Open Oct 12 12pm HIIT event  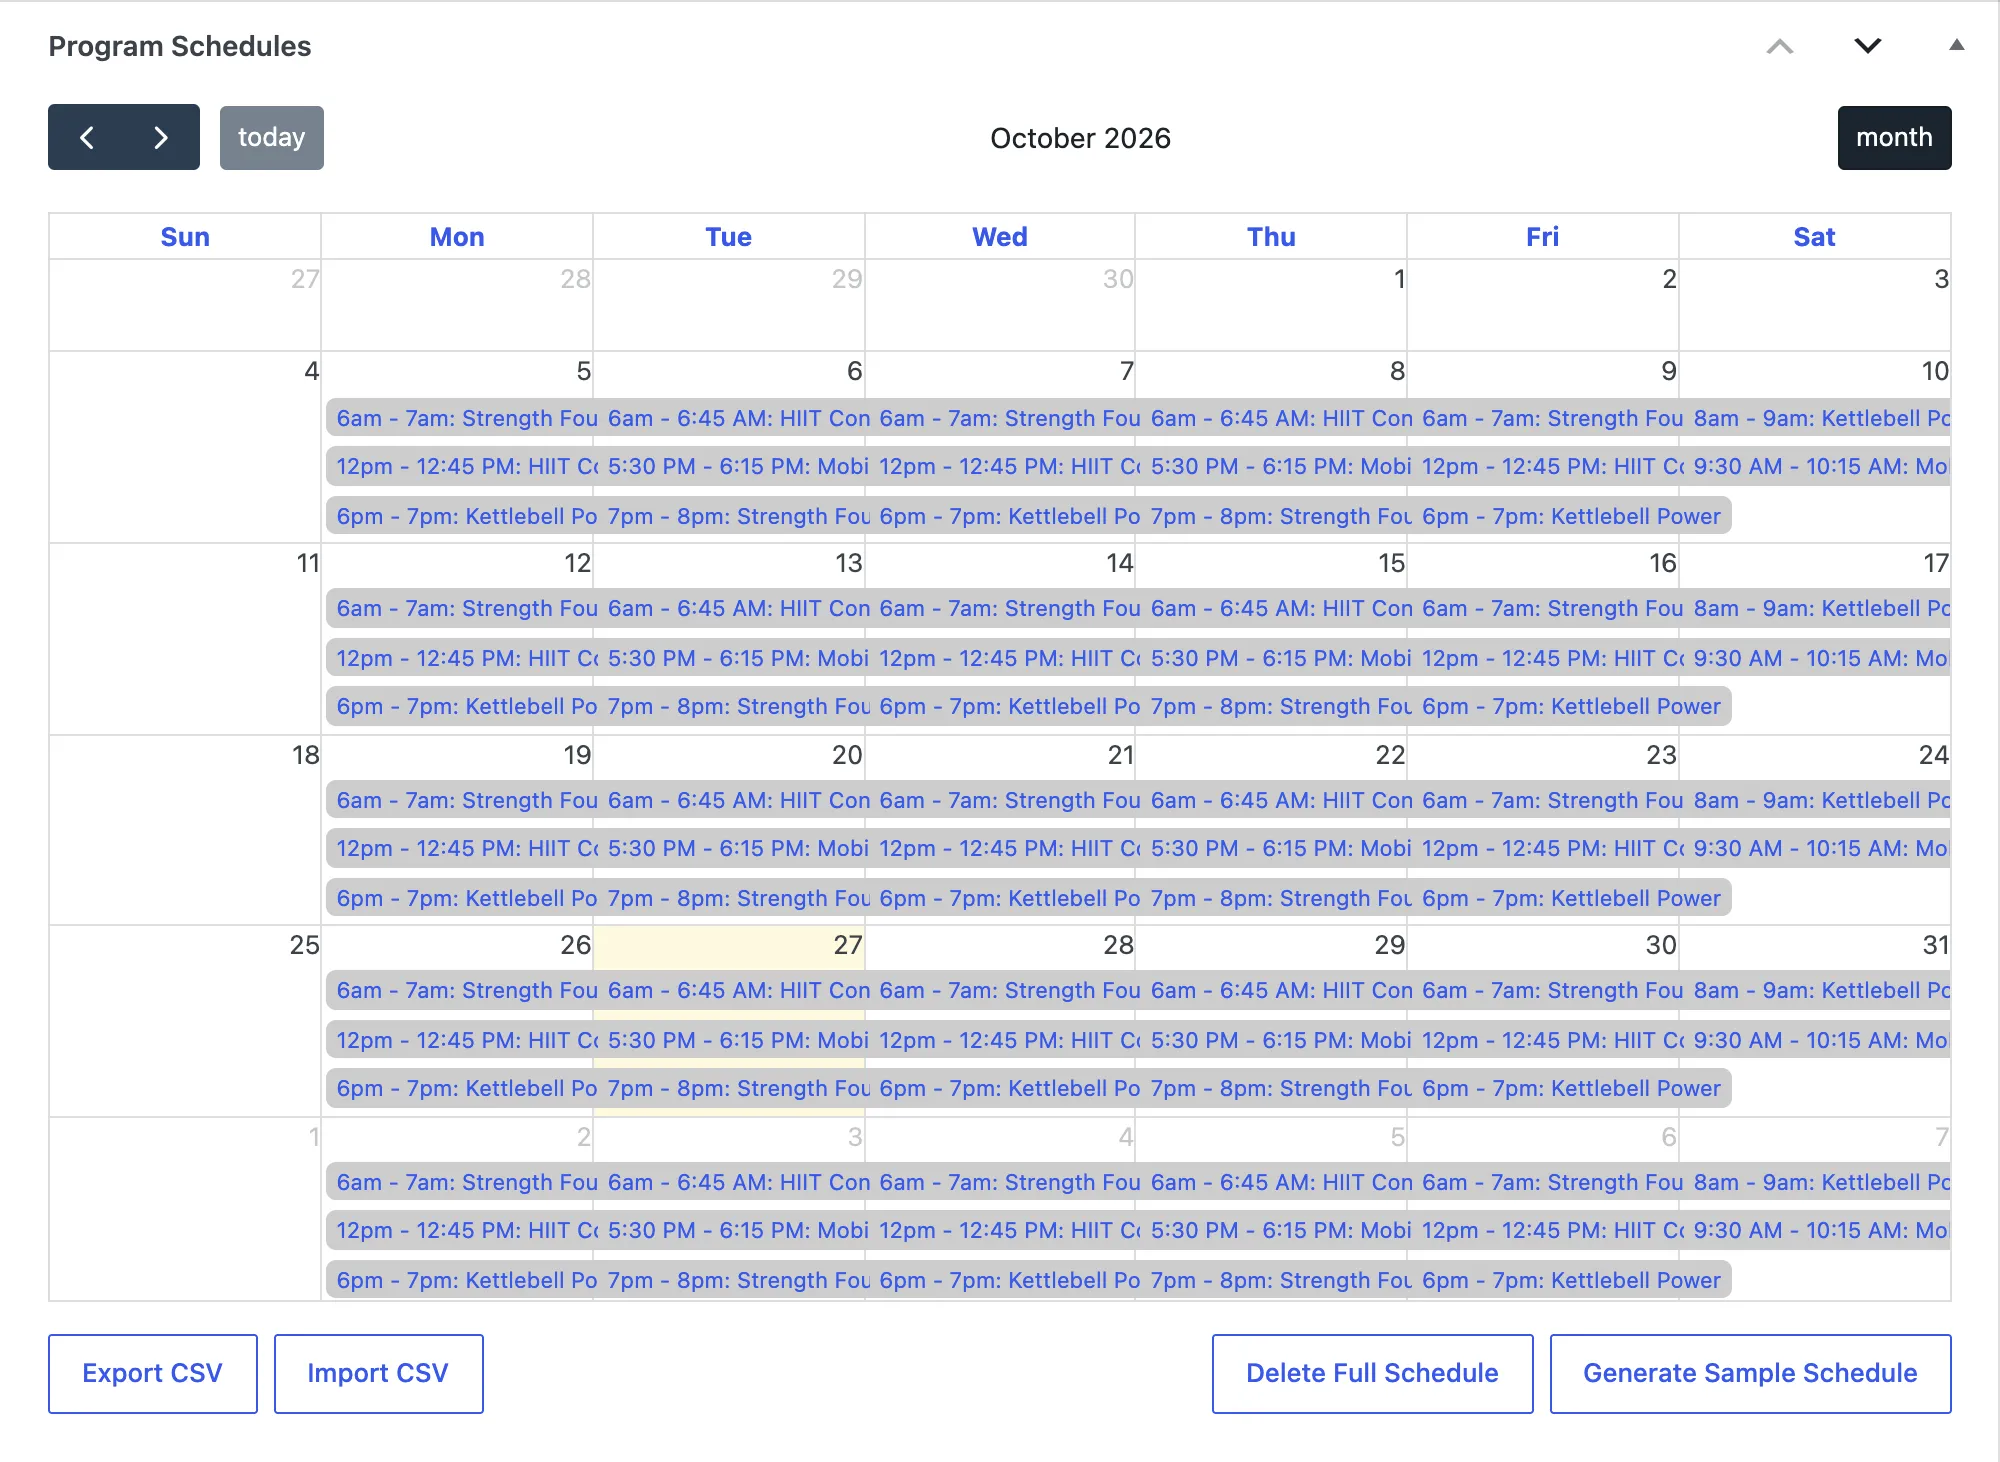point(462,658)
